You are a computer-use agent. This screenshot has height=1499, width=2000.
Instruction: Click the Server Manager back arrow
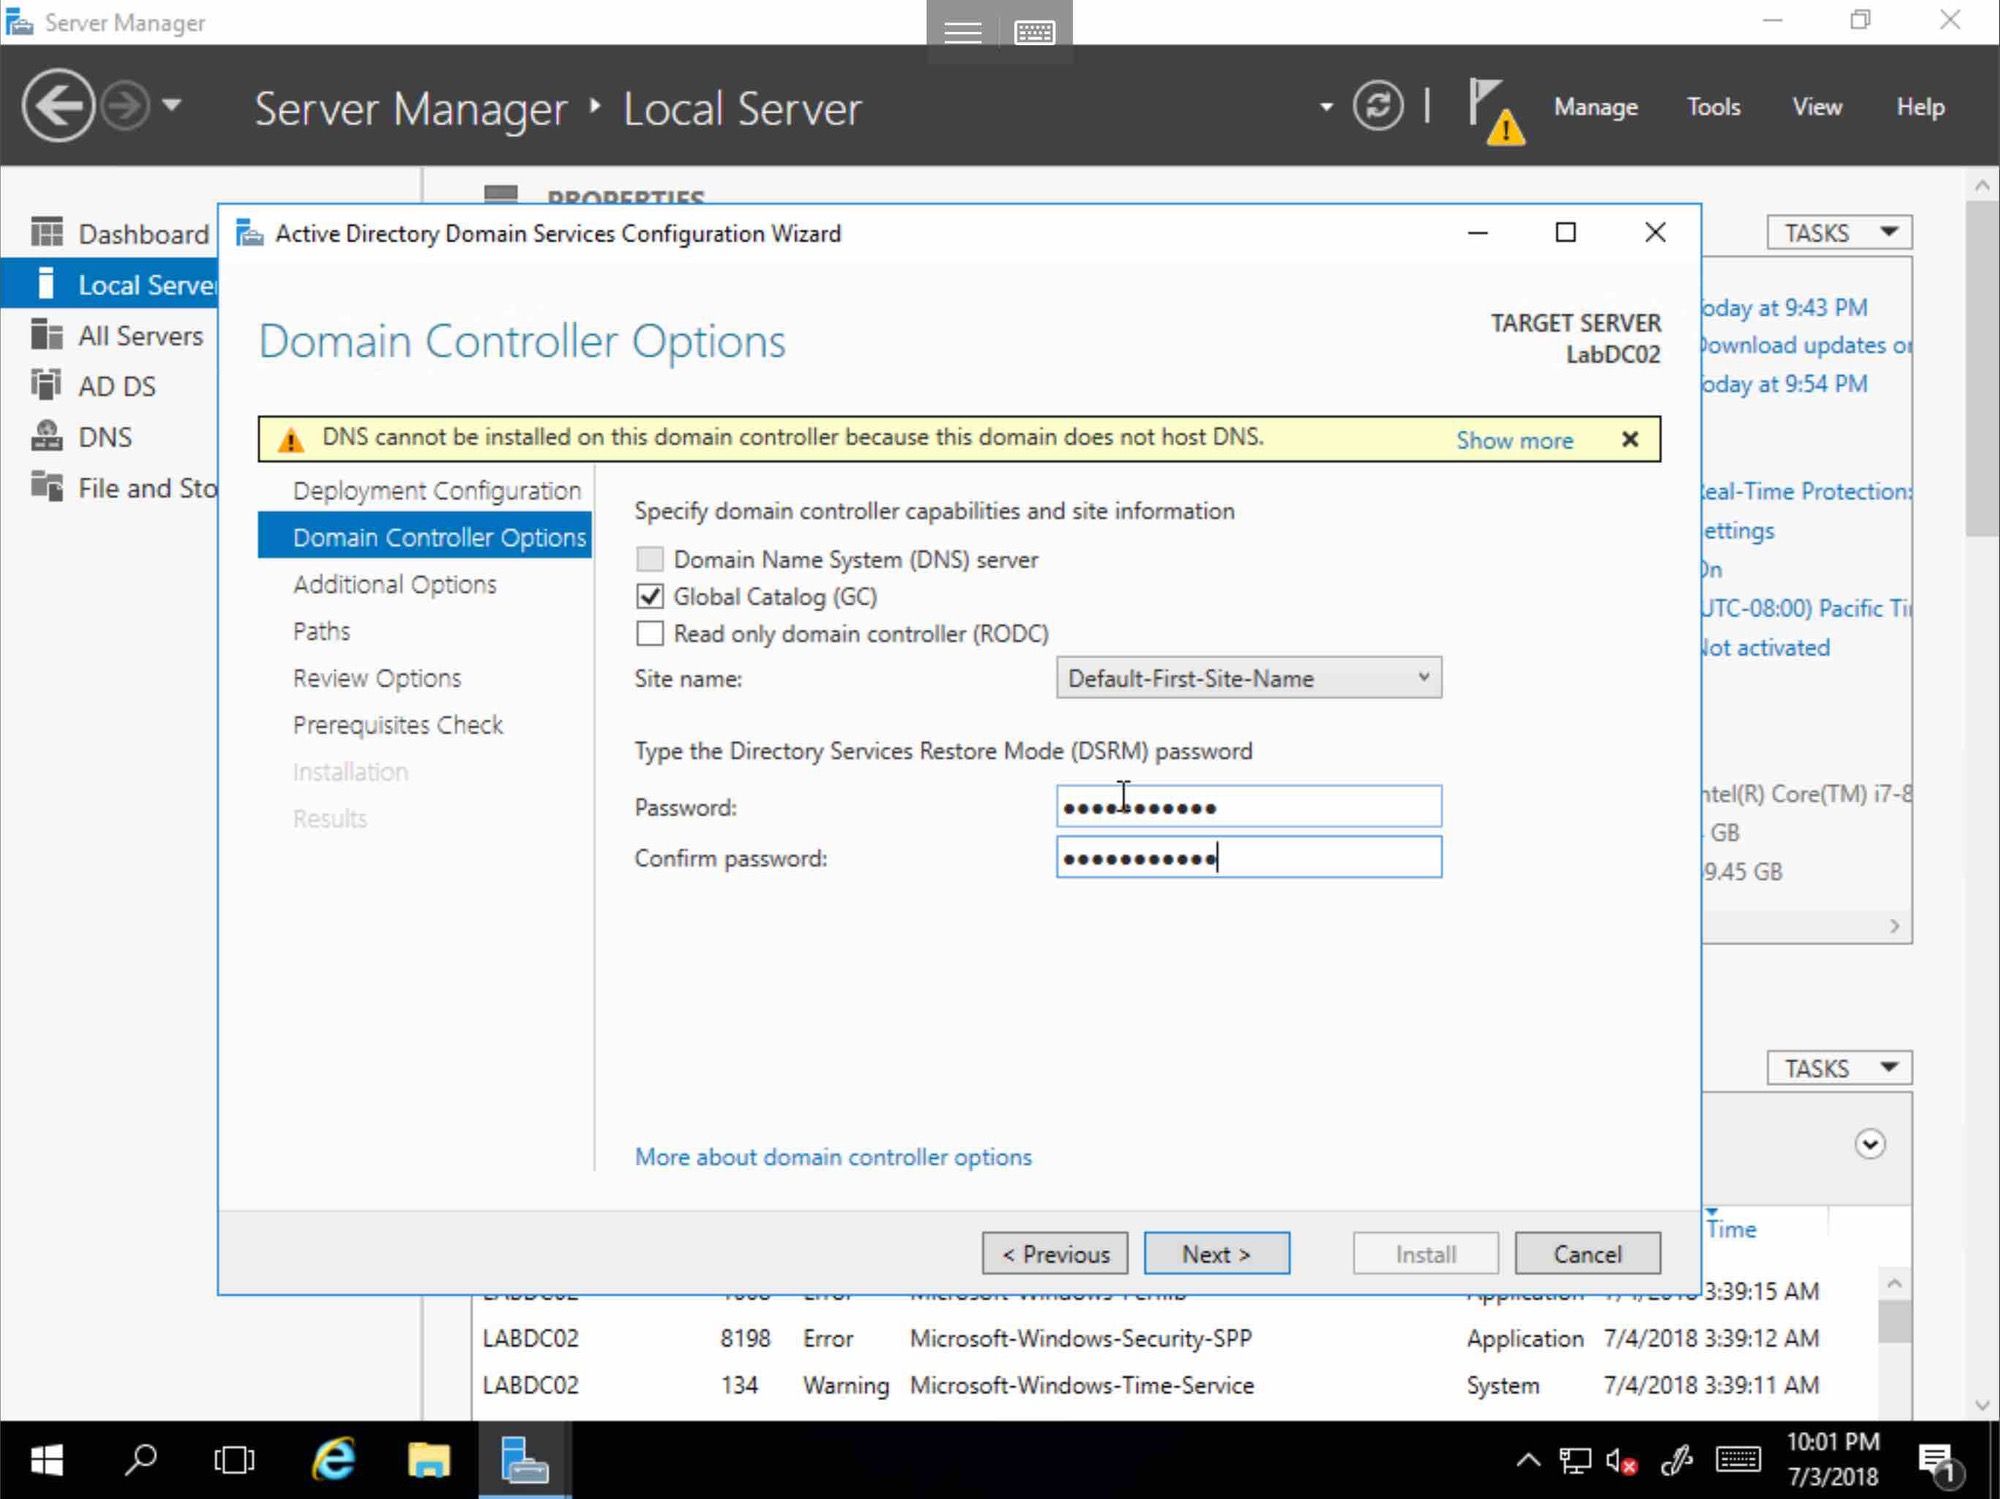click(58, 106)
